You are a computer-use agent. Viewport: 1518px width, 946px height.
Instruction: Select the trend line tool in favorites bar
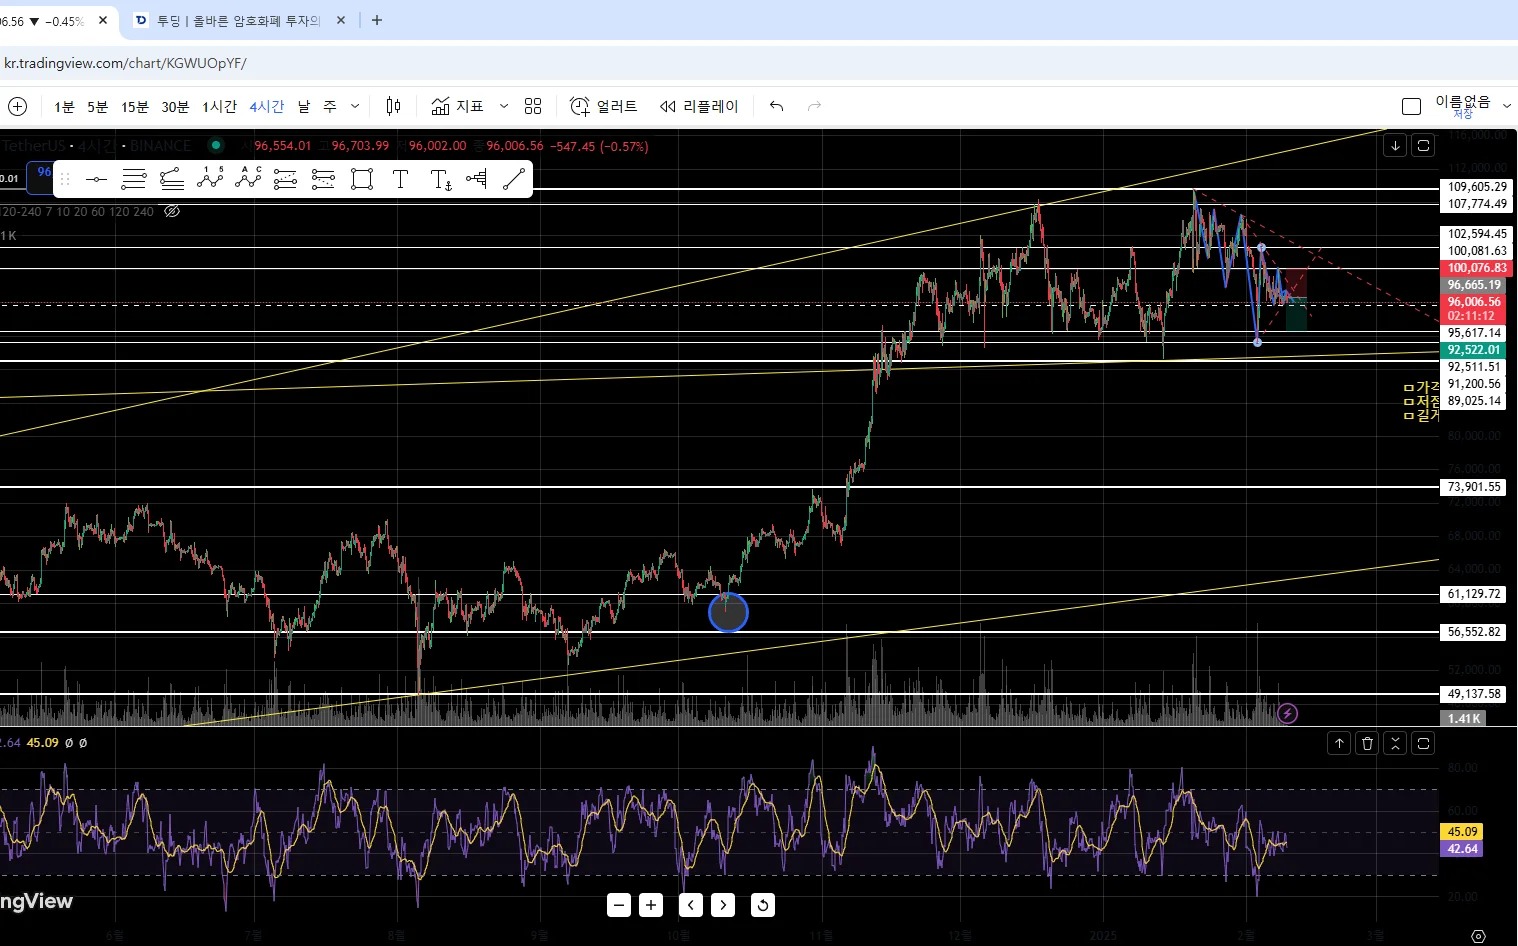point(514,179)
